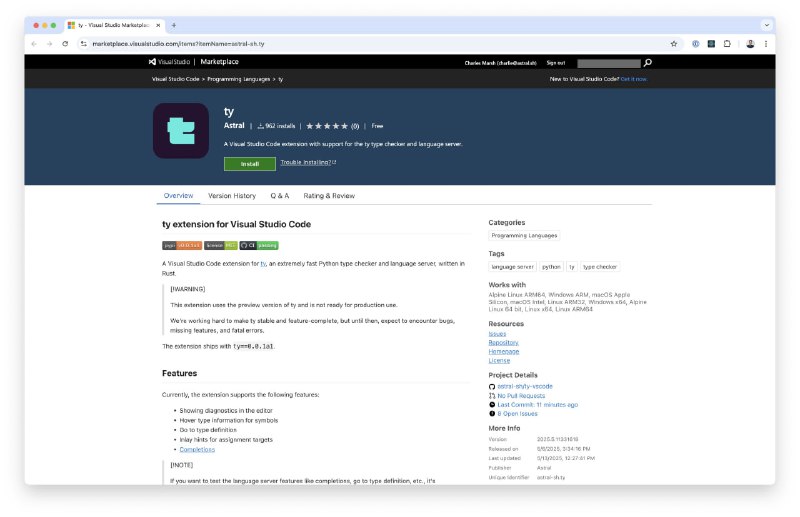Switch to Version History tab
The height and width of the screenshot is (517, 800).
pyautogui.click(x=232, y=195)
